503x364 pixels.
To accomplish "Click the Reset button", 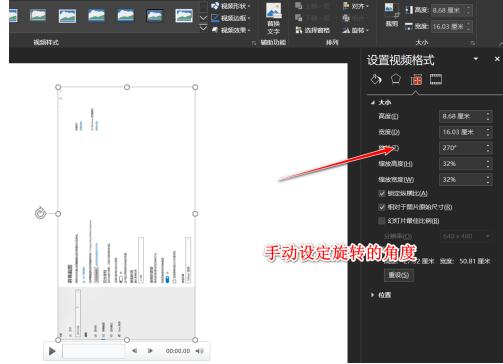I will 399,275.
